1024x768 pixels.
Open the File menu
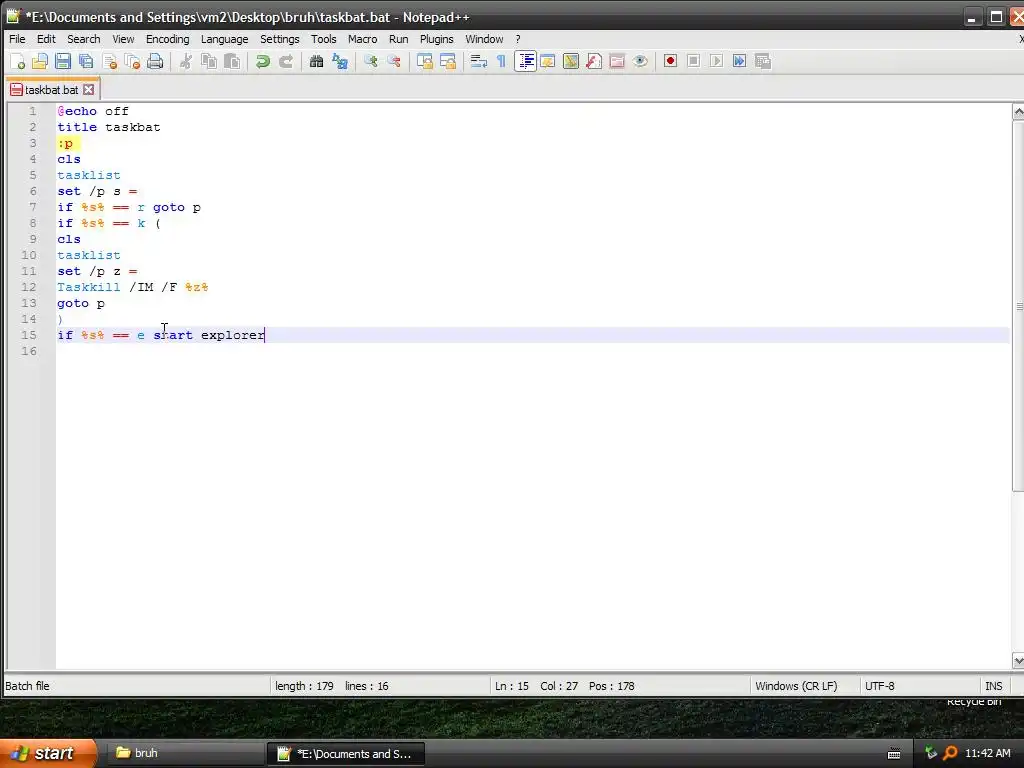tap(17, 39)
